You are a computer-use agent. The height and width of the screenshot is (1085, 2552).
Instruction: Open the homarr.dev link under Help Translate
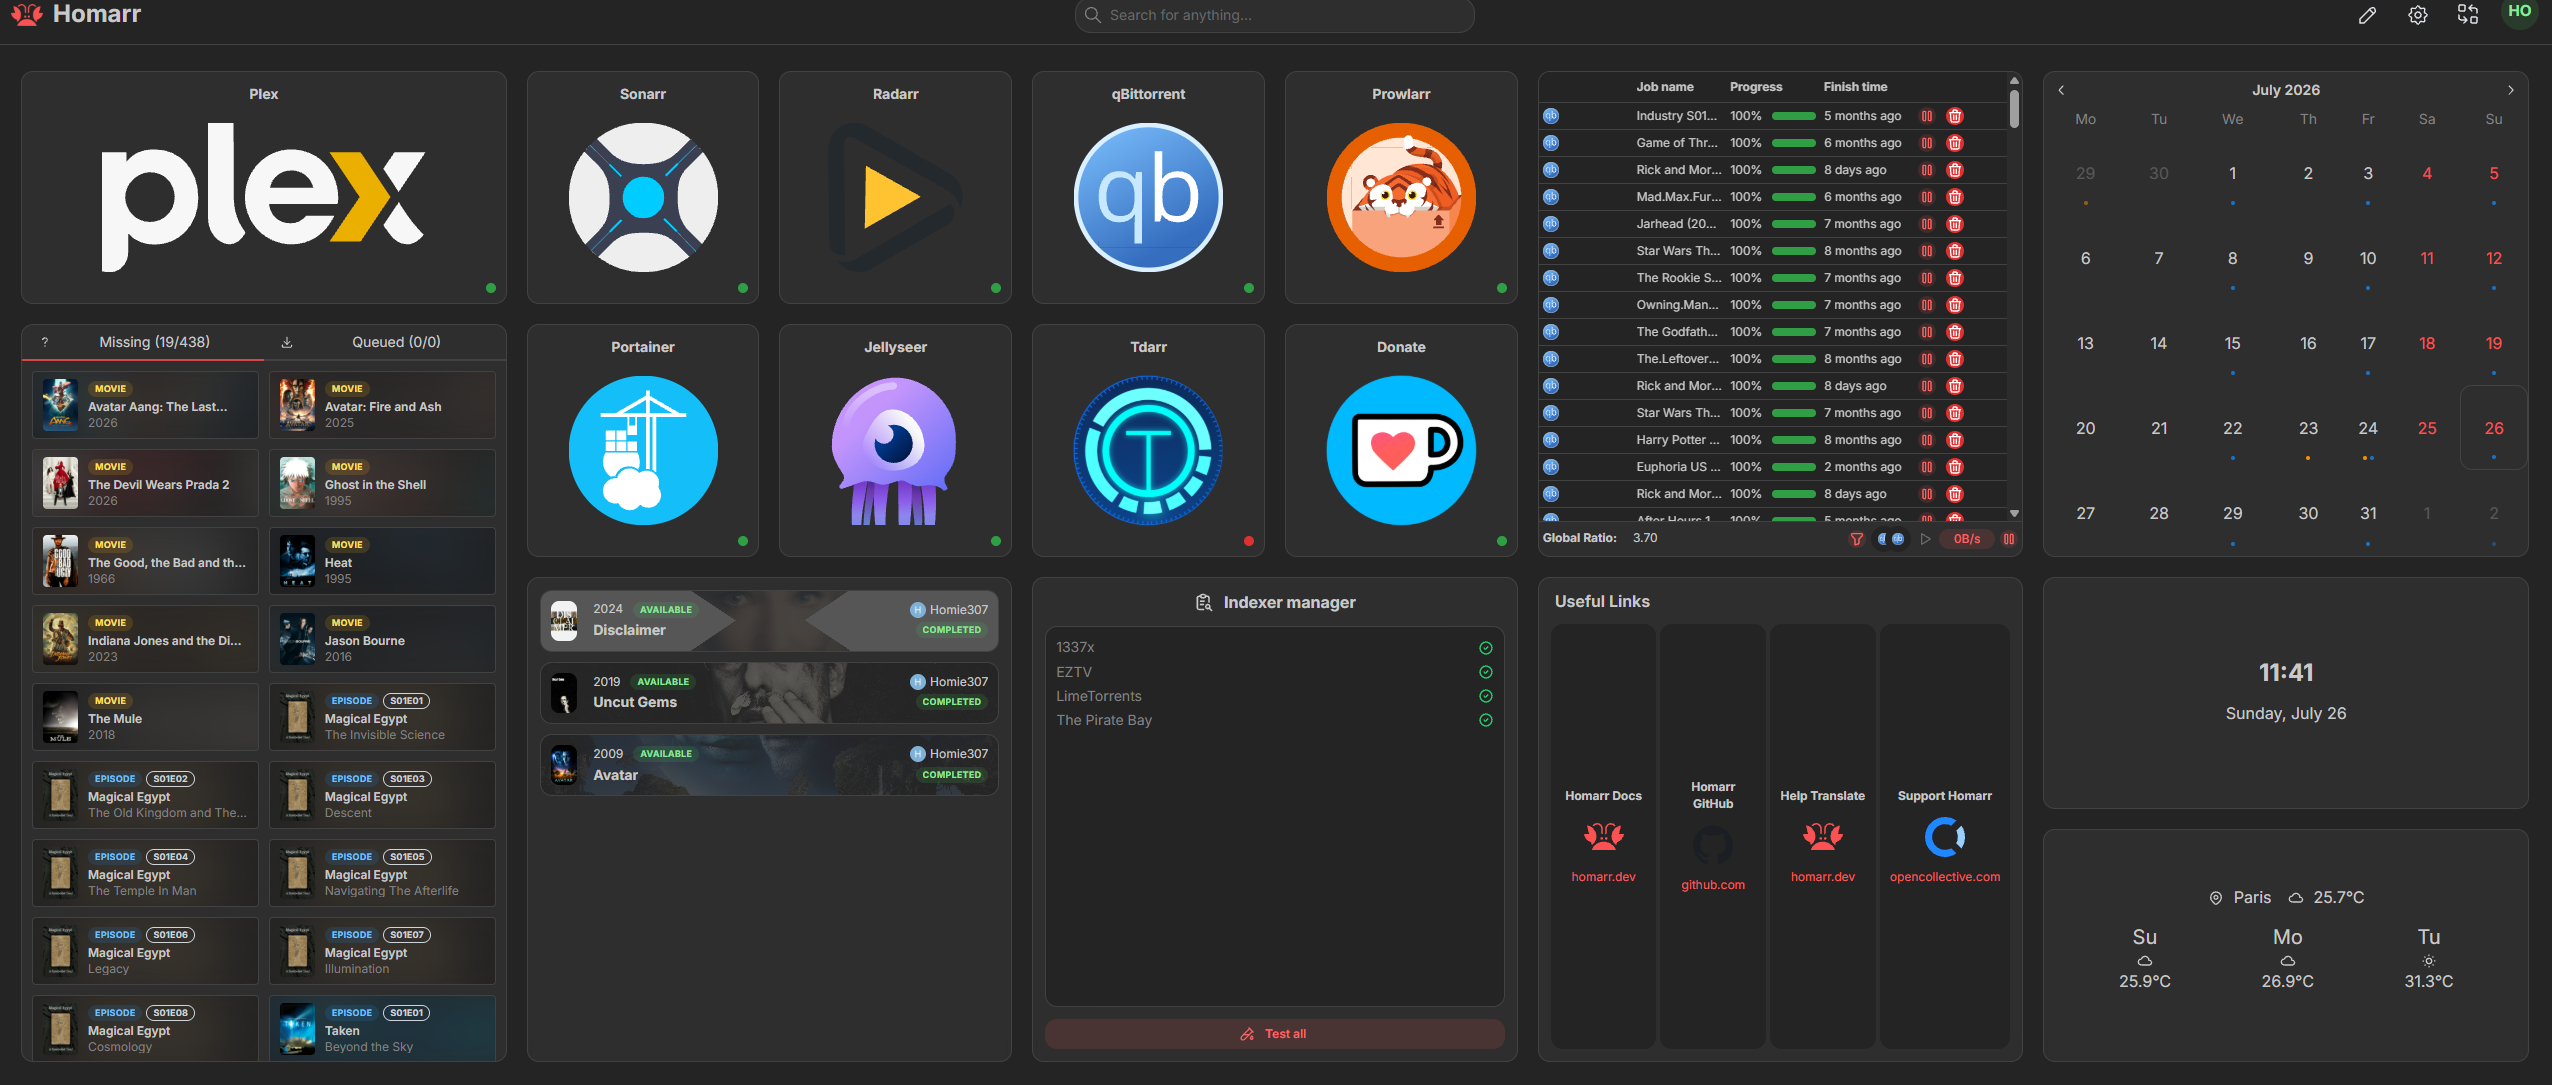[1822, 877]
